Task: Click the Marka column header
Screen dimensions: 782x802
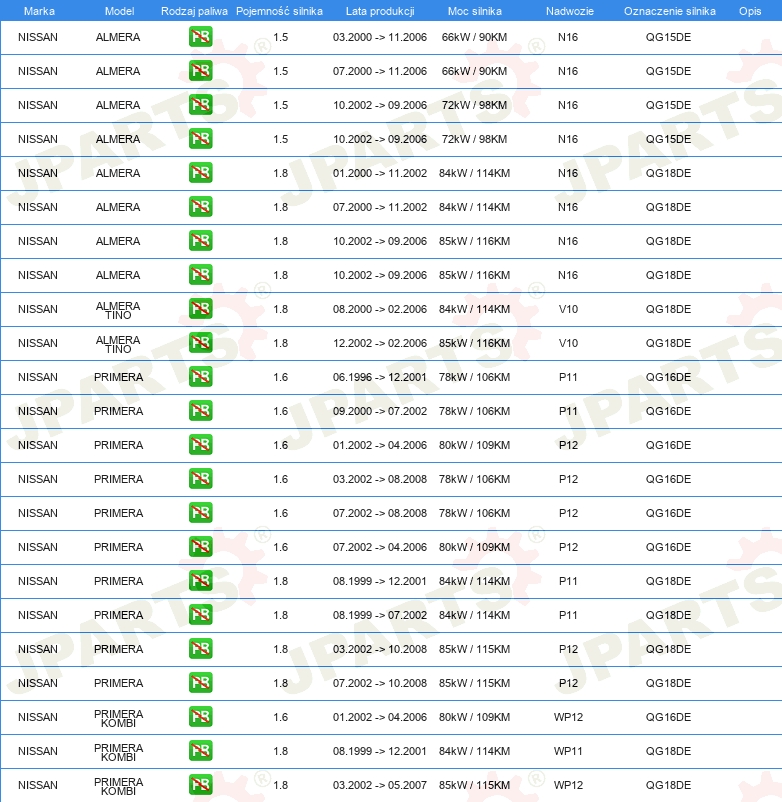Action: click(x=39, y=11)
